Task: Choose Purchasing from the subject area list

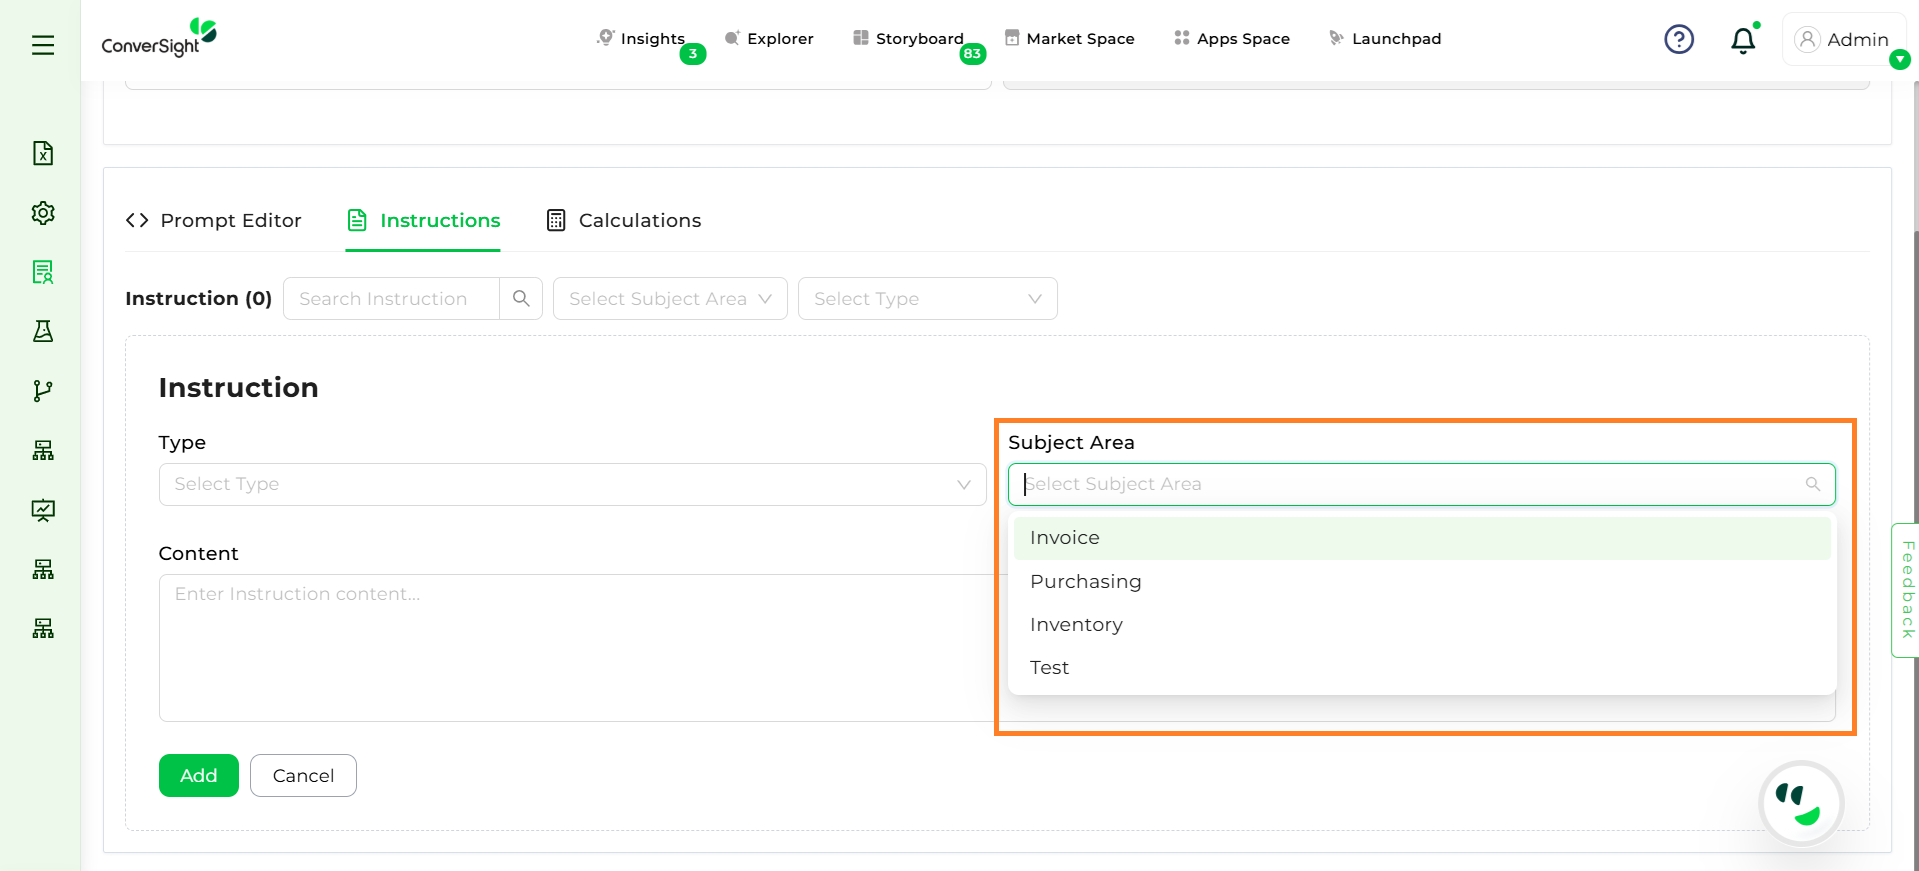Action: click(1085, 582)
